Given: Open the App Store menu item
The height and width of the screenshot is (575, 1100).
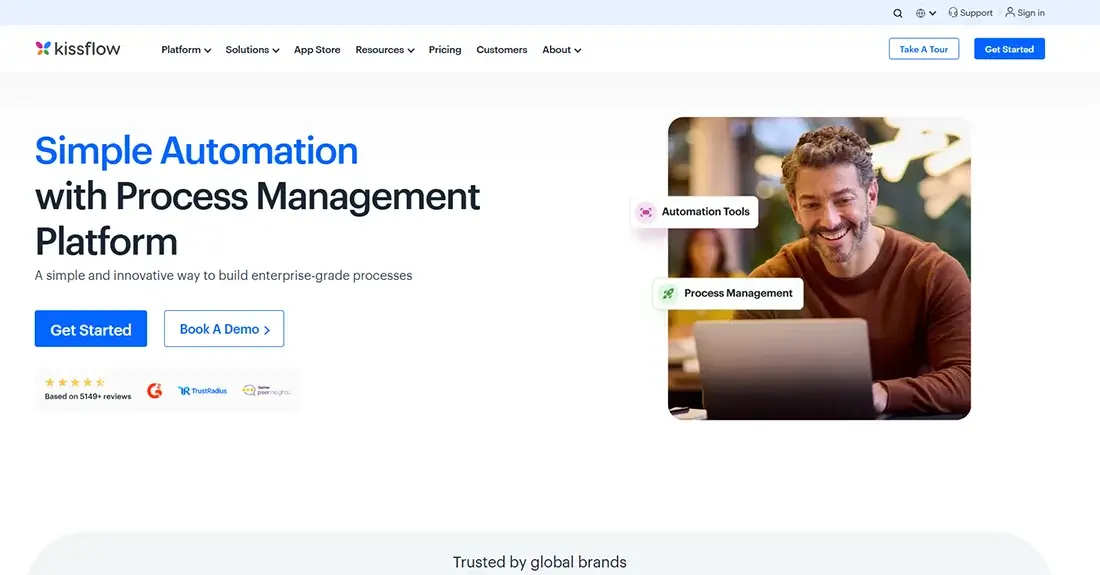Looking at the screenshot, I should pos(317,50).
